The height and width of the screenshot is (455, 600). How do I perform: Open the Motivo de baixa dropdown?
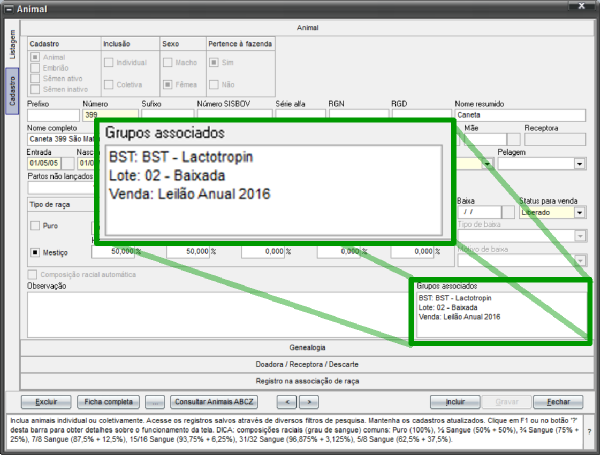click(580, 261)
